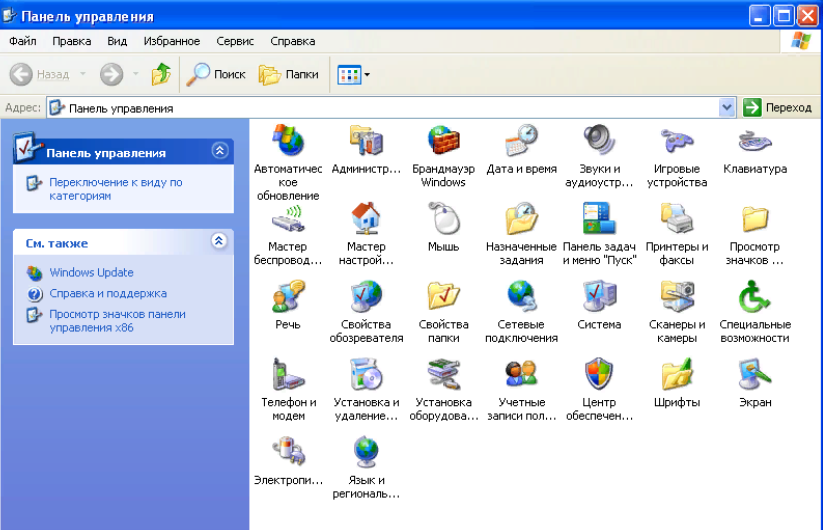Open Центр обеспечения безопасности icon

pos(599,374)
